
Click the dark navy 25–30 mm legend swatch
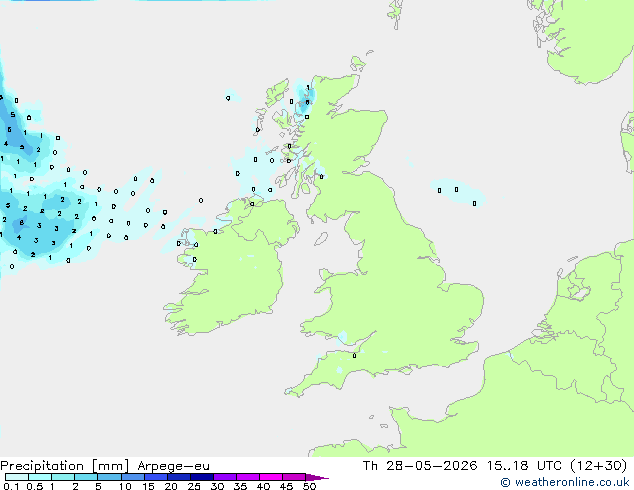pyautogui.click(x=202, y=477)
